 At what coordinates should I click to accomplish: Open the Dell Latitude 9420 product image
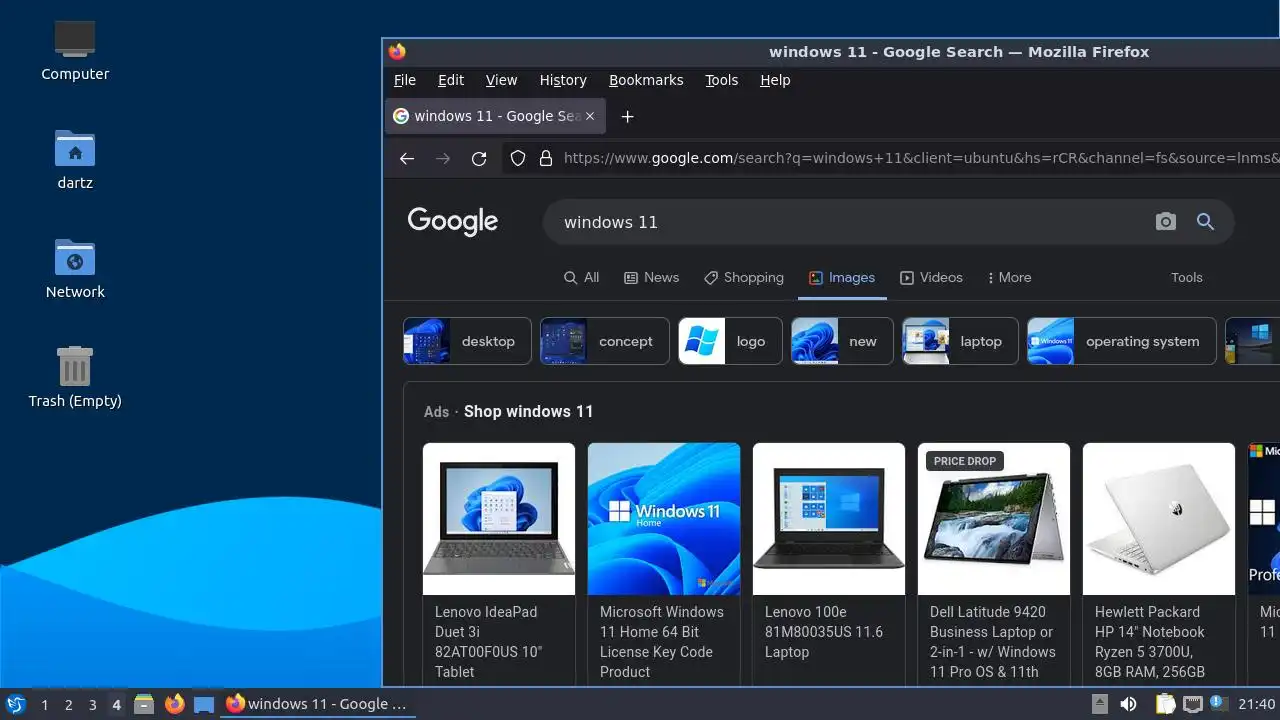point(994,519)
